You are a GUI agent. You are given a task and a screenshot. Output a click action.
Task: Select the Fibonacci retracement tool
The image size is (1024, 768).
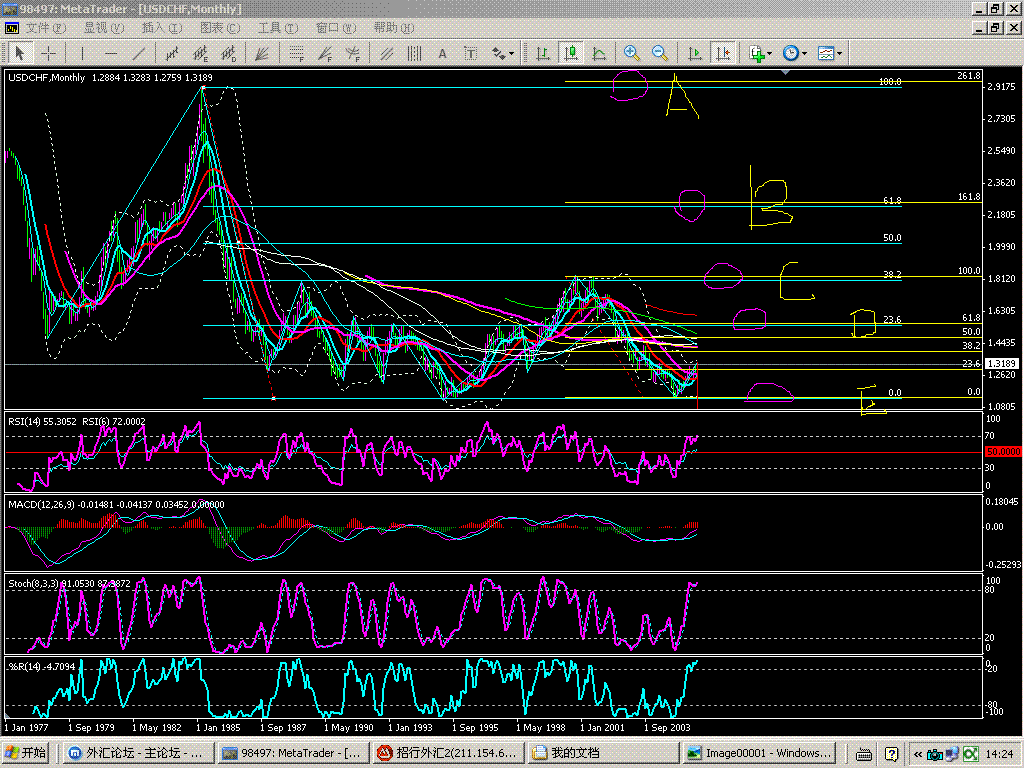(296, 53)
